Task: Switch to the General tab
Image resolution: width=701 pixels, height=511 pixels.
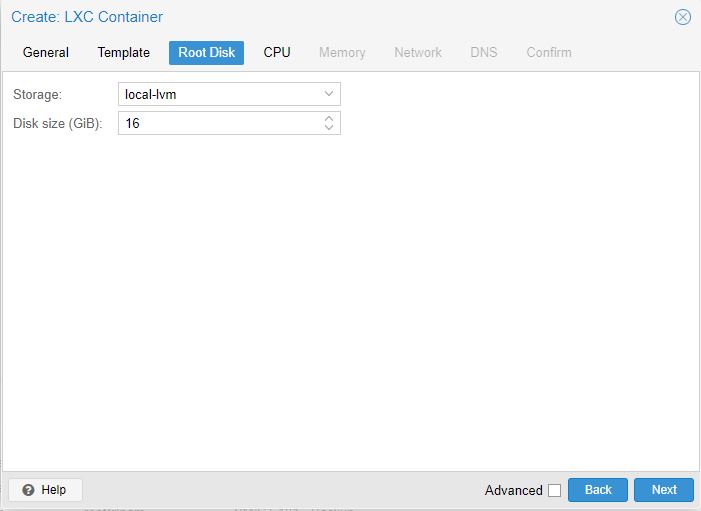Action: pos(46,52)
